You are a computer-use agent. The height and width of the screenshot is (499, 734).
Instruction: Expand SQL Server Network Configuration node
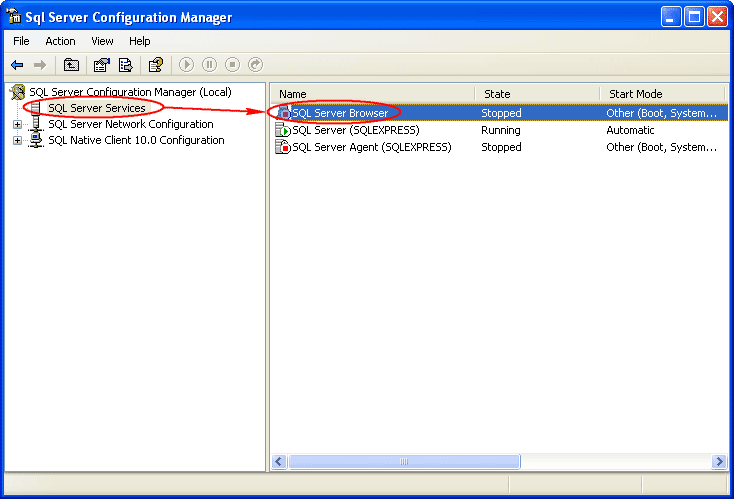(x=17, y=124)
